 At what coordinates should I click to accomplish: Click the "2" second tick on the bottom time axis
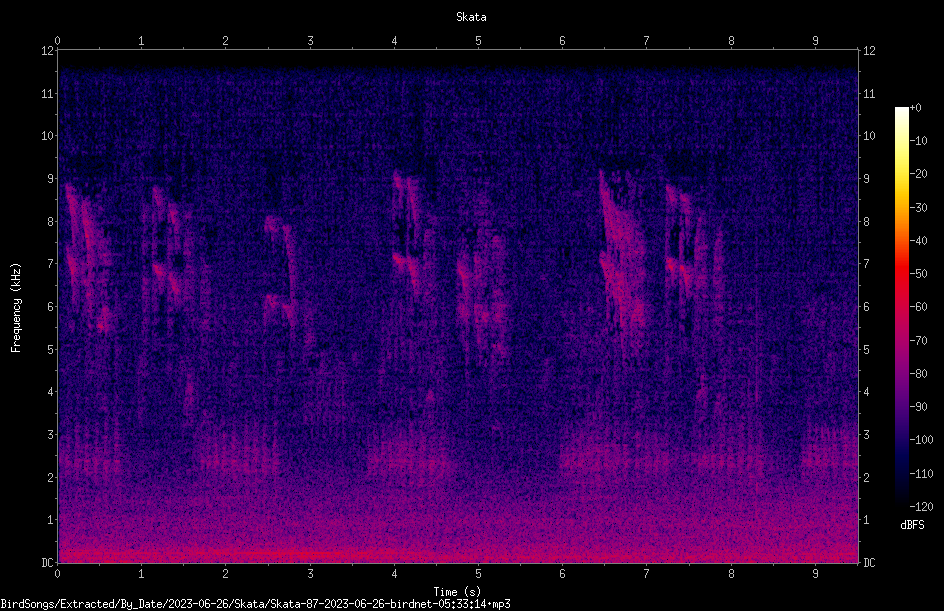pyautogui.click(x=226, y=574)
